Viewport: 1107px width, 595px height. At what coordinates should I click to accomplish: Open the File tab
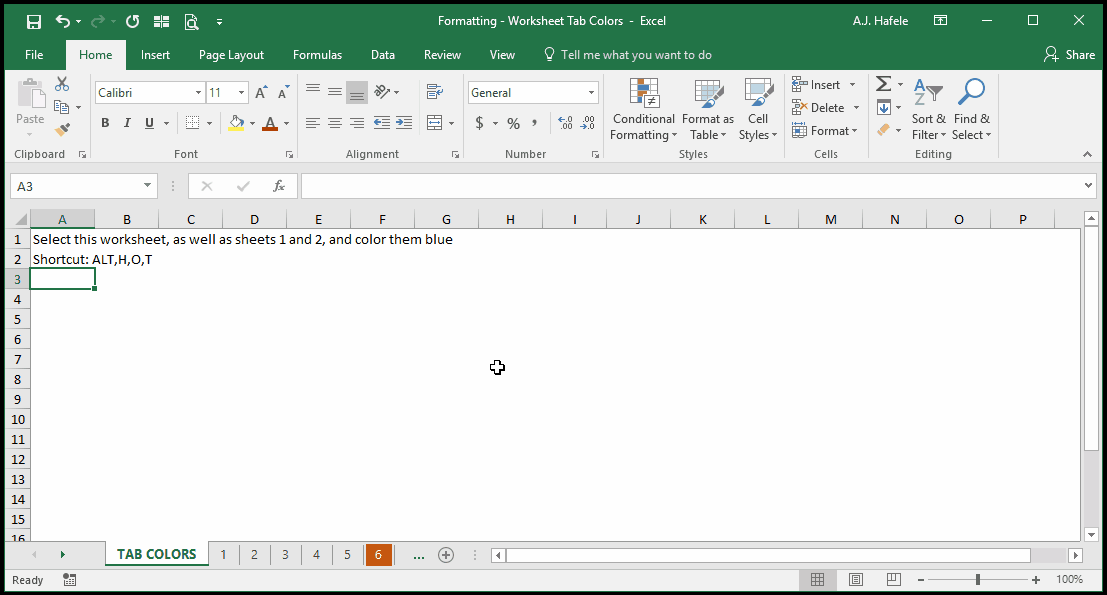34,55
